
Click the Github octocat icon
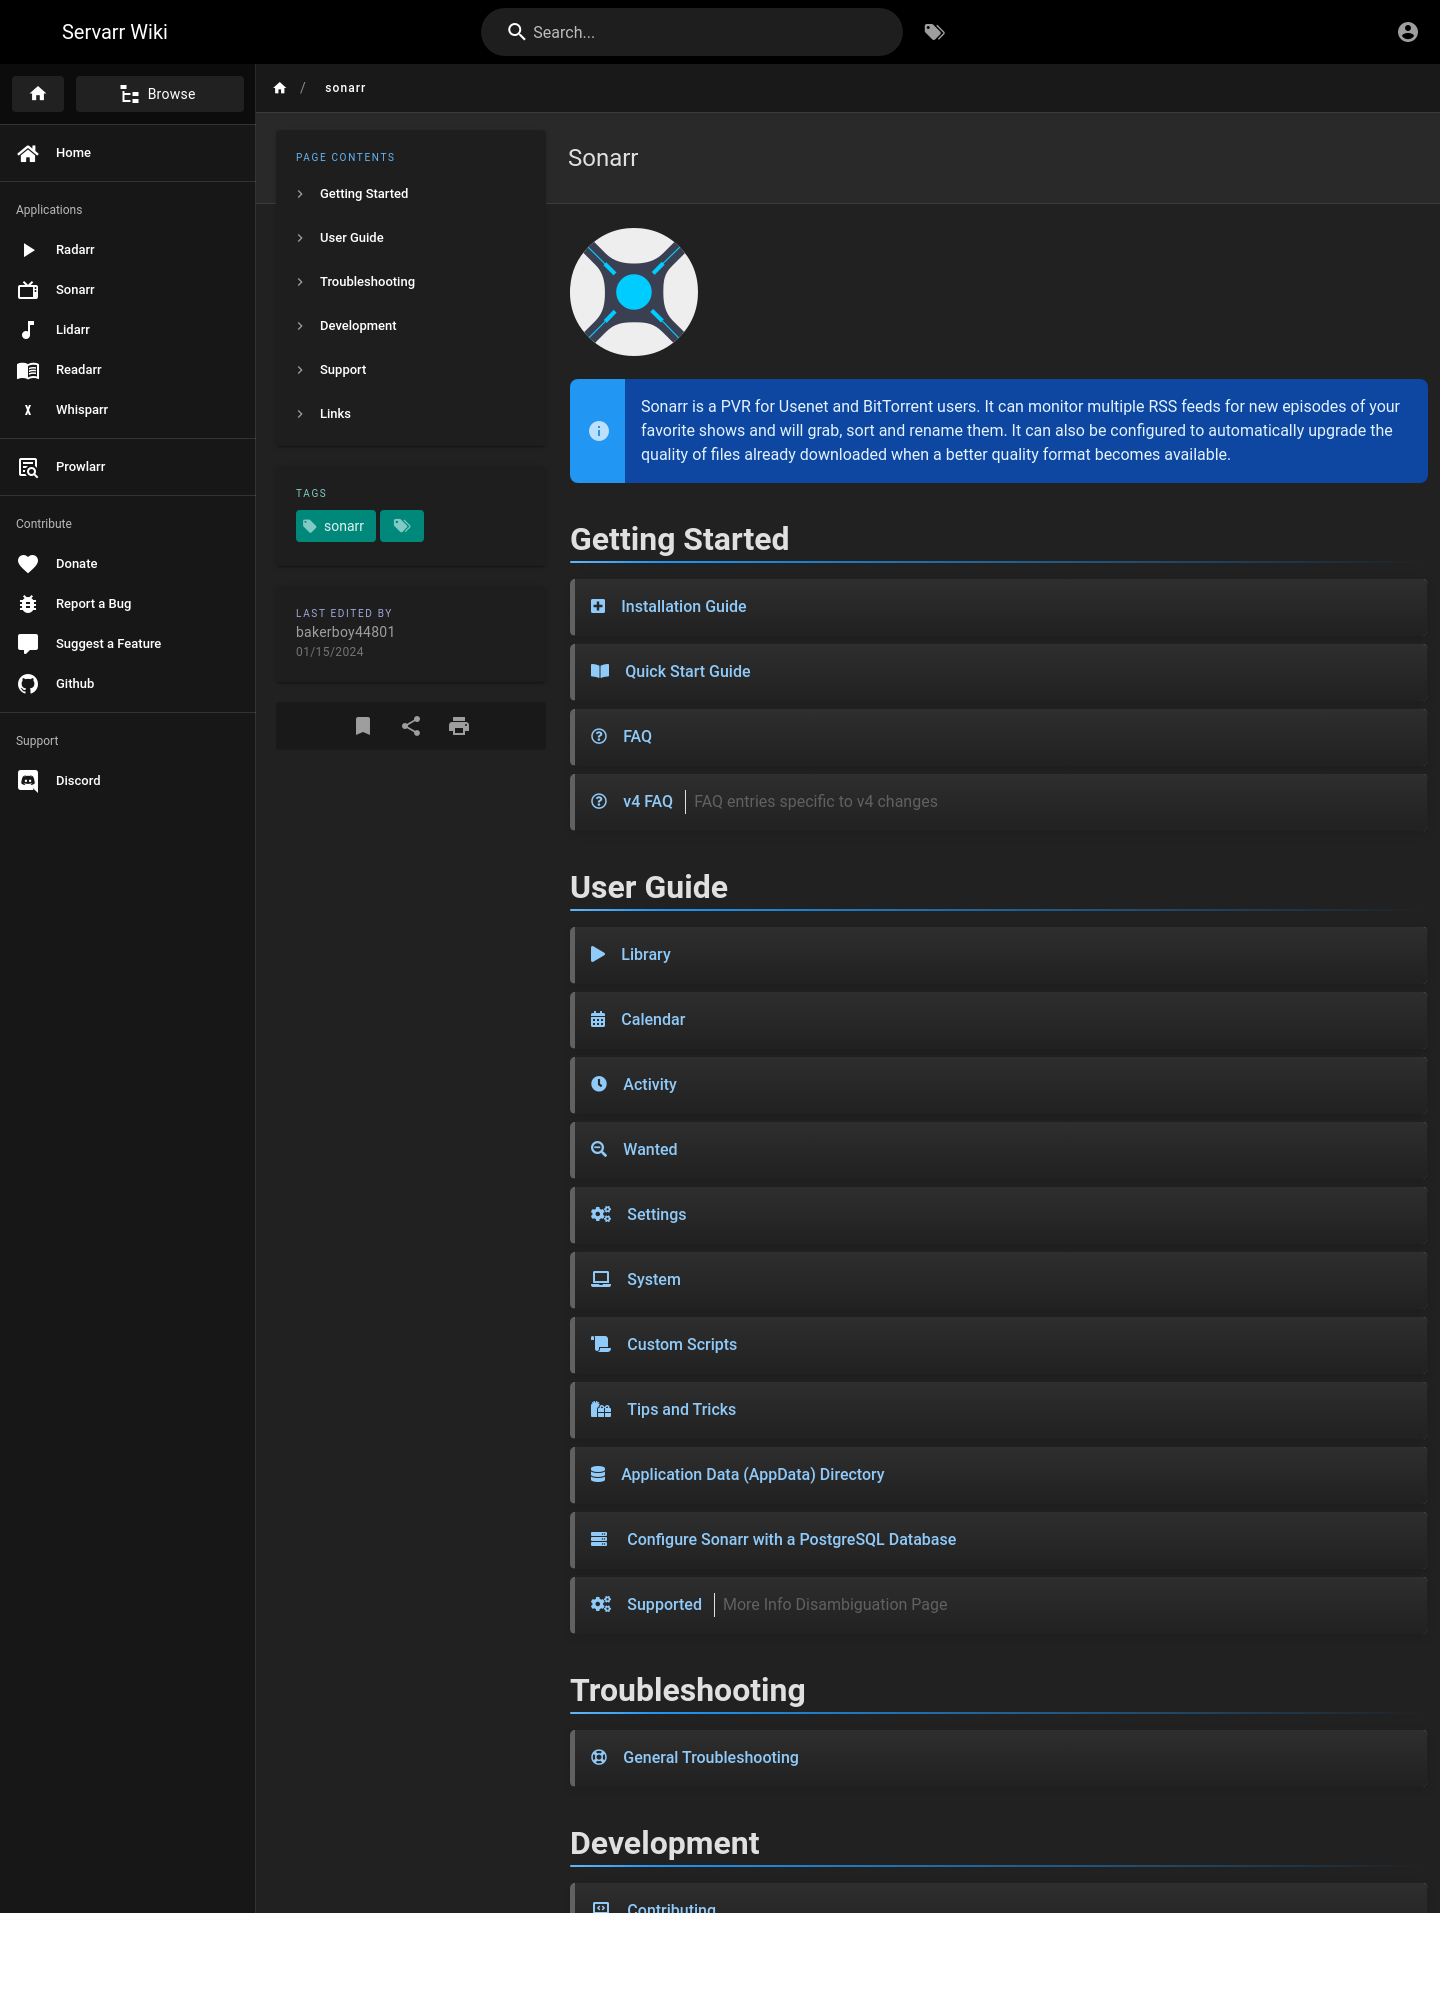point(28,684)
